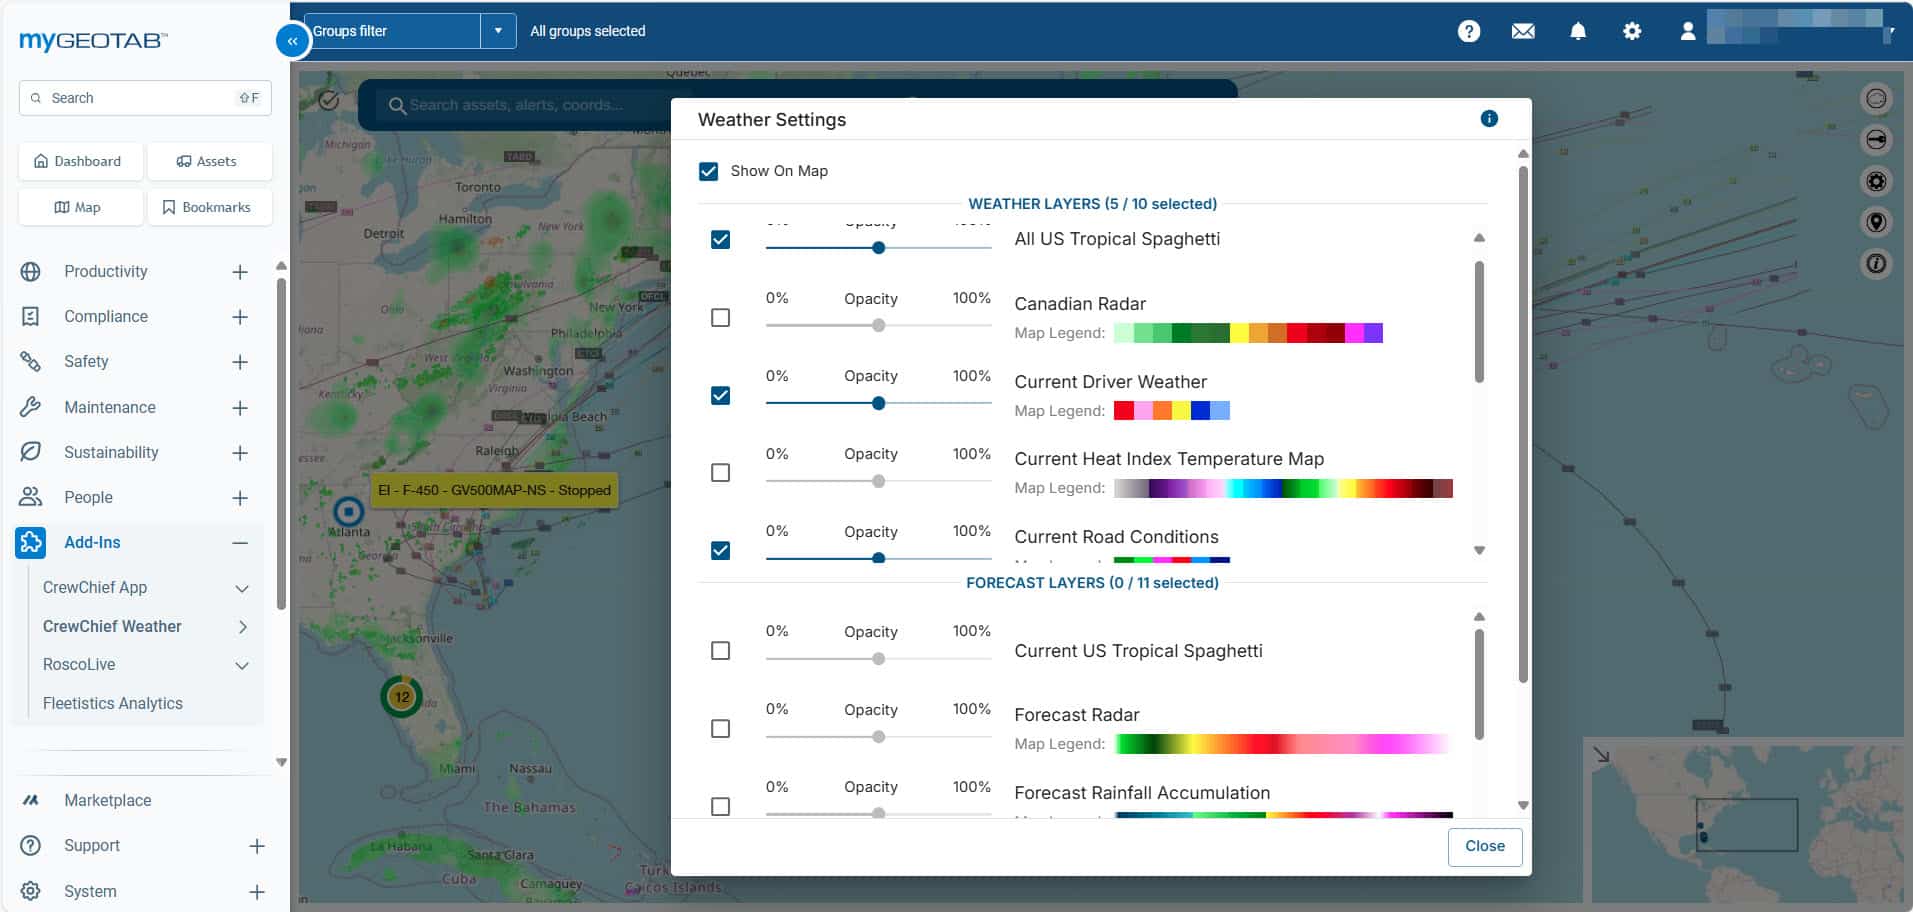The height and width of the screenshot is (912, 1913).
Task: Click the Compliance document icon
Action: (31, 317)
